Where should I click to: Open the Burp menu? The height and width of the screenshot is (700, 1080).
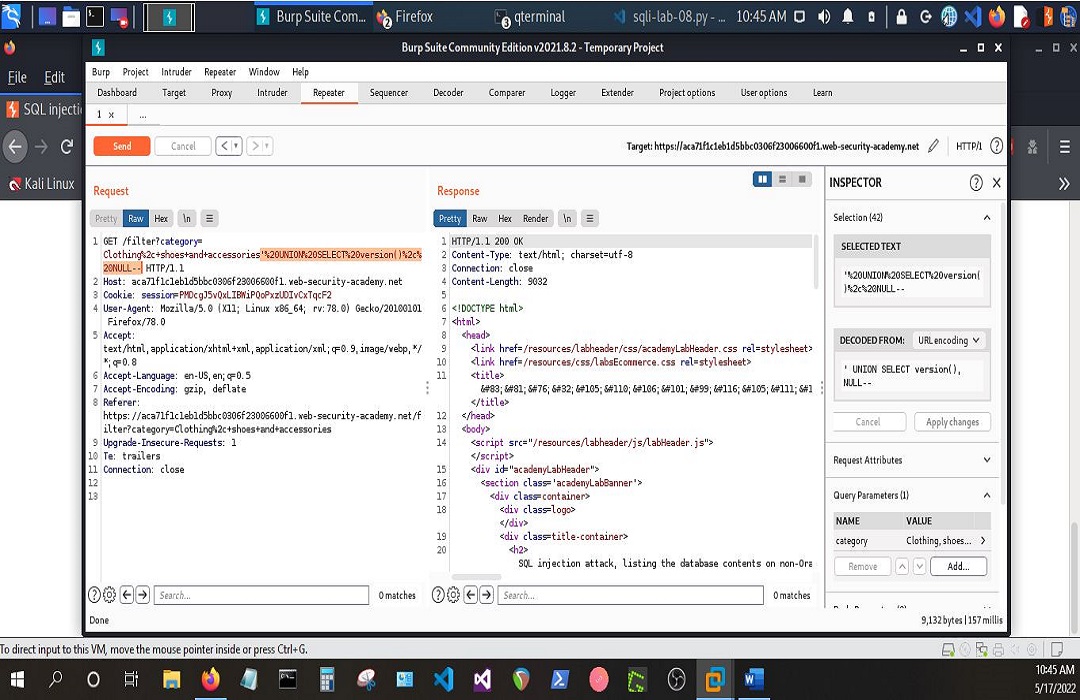point(101,72)
